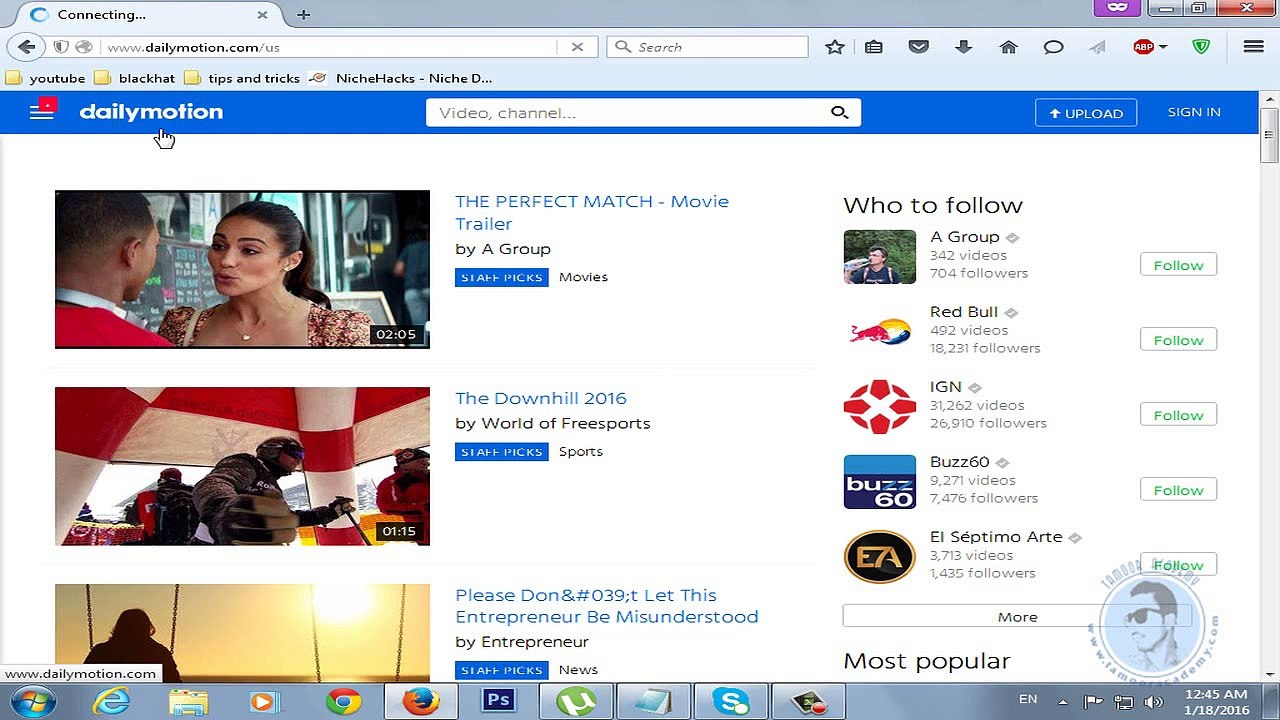Click More under Who to follow

pyautogui.click(x=1017, y=616)
